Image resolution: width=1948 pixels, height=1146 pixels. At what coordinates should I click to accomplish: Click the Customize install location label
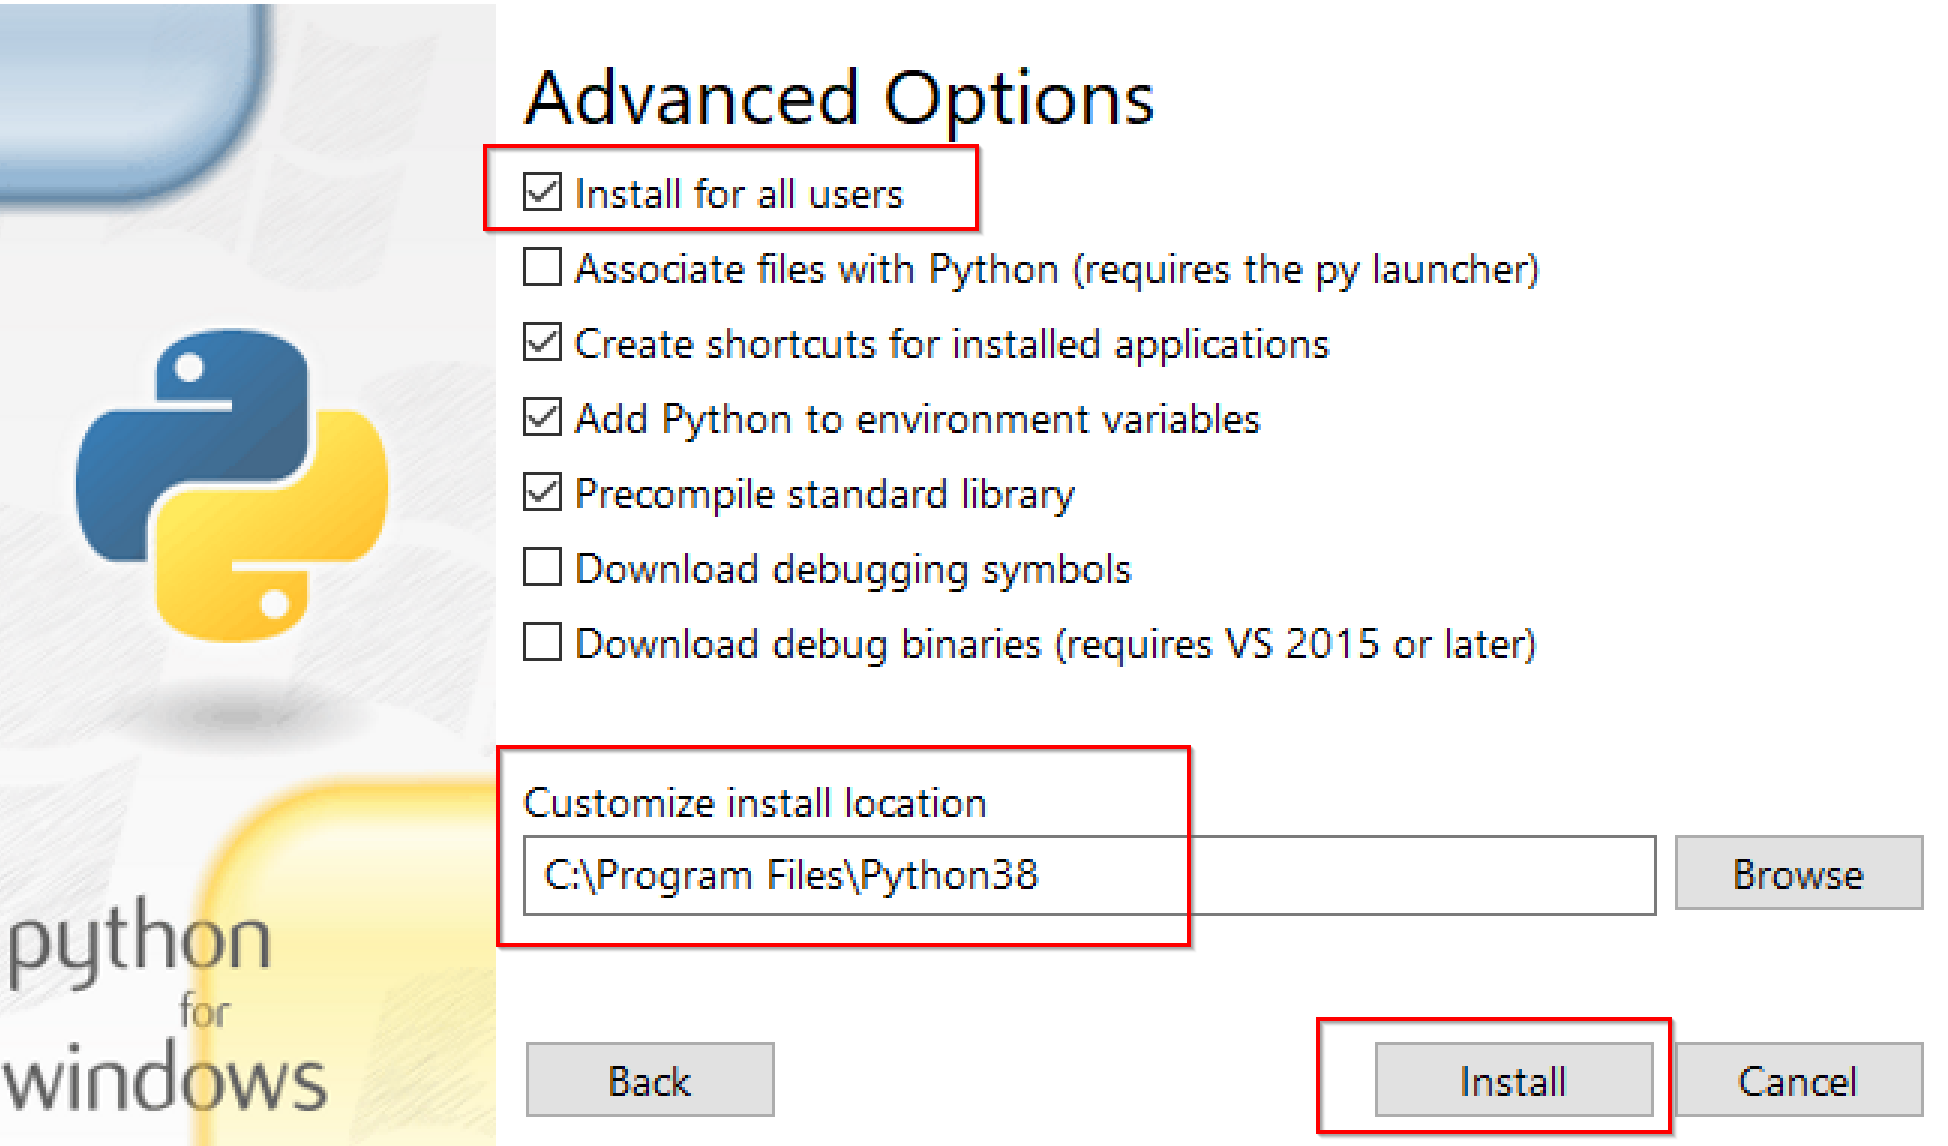pos(755,803)
